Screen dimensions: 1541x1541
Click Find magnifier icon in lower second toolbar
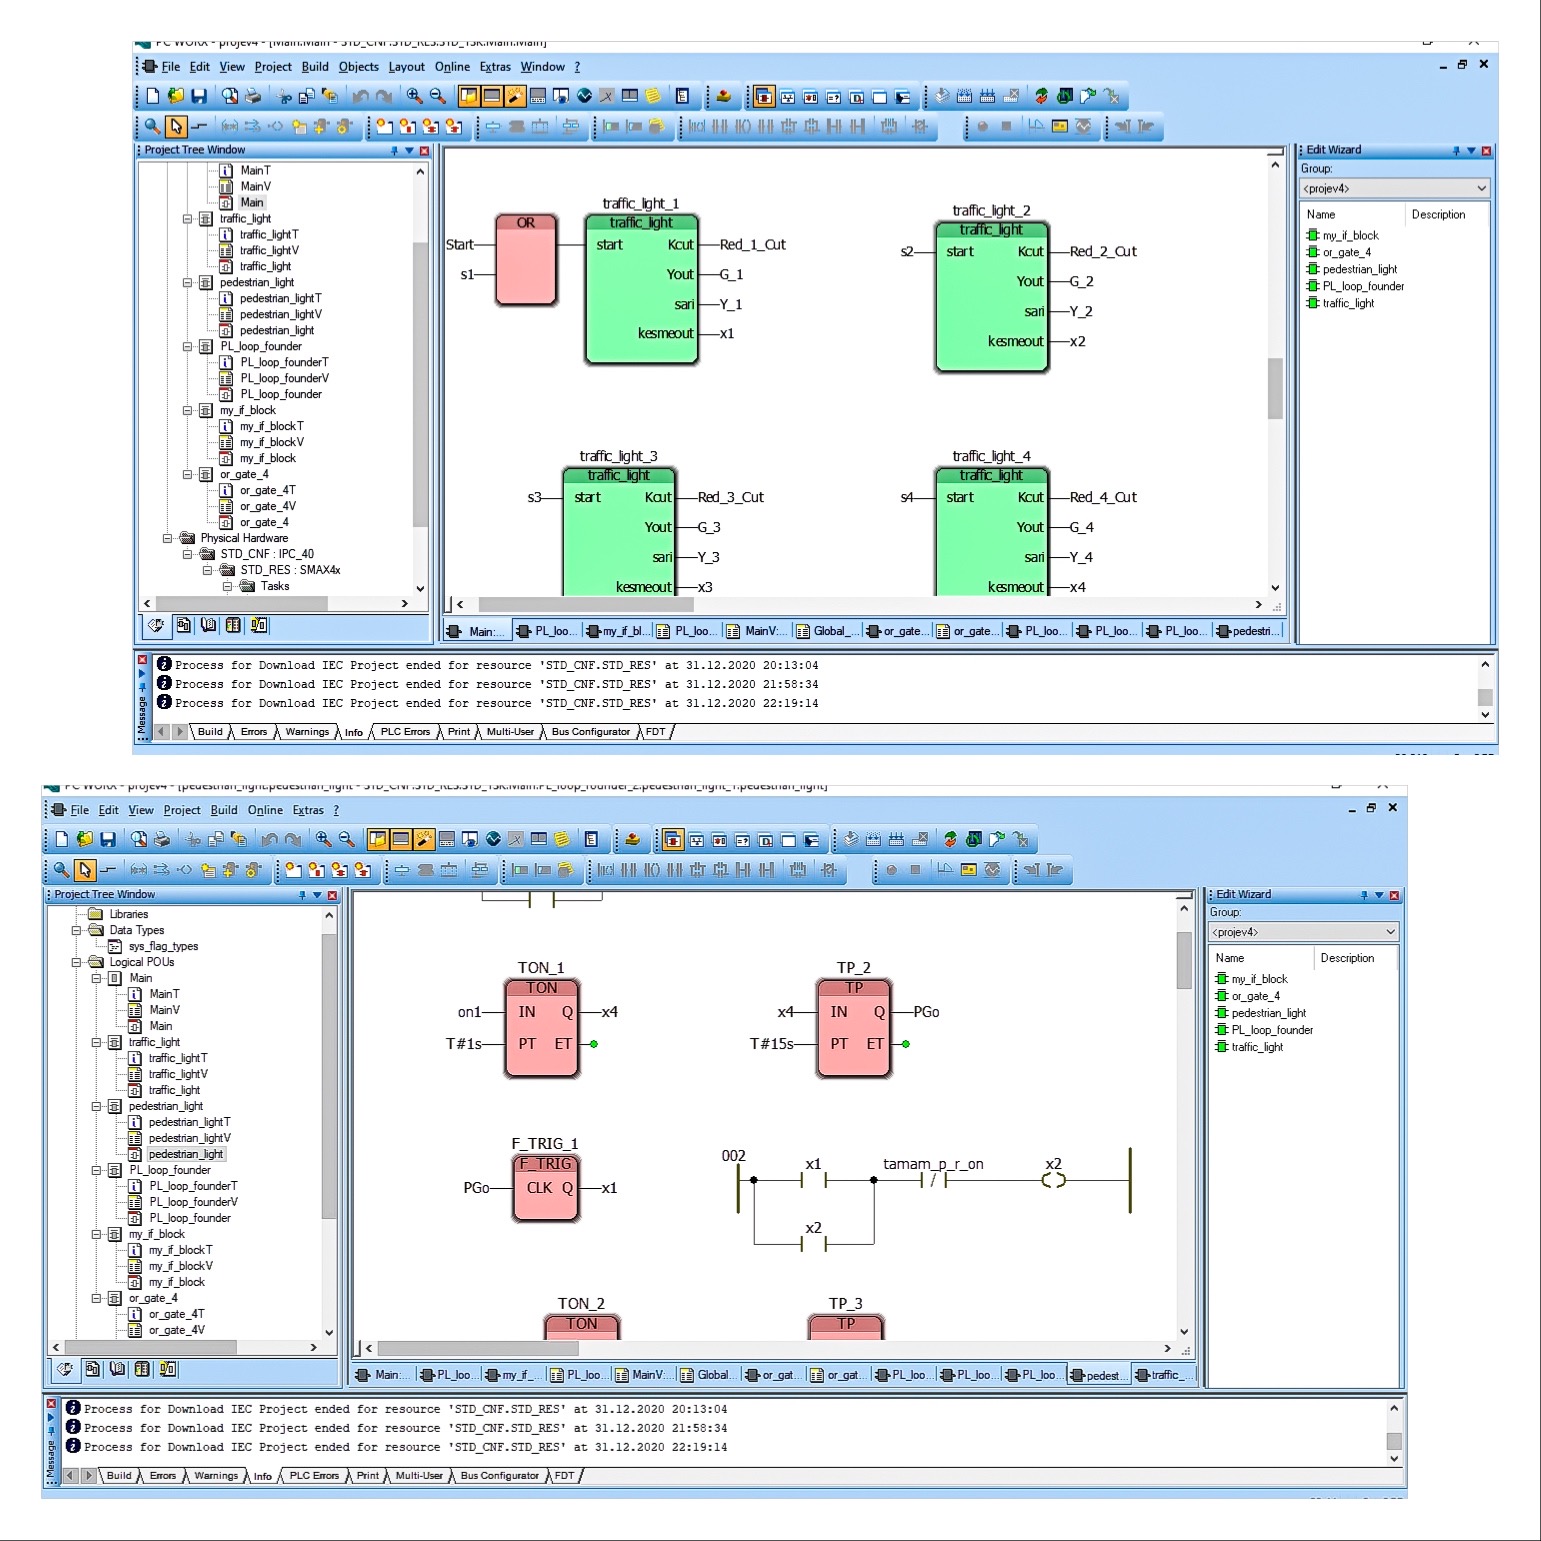pos(62,869)
